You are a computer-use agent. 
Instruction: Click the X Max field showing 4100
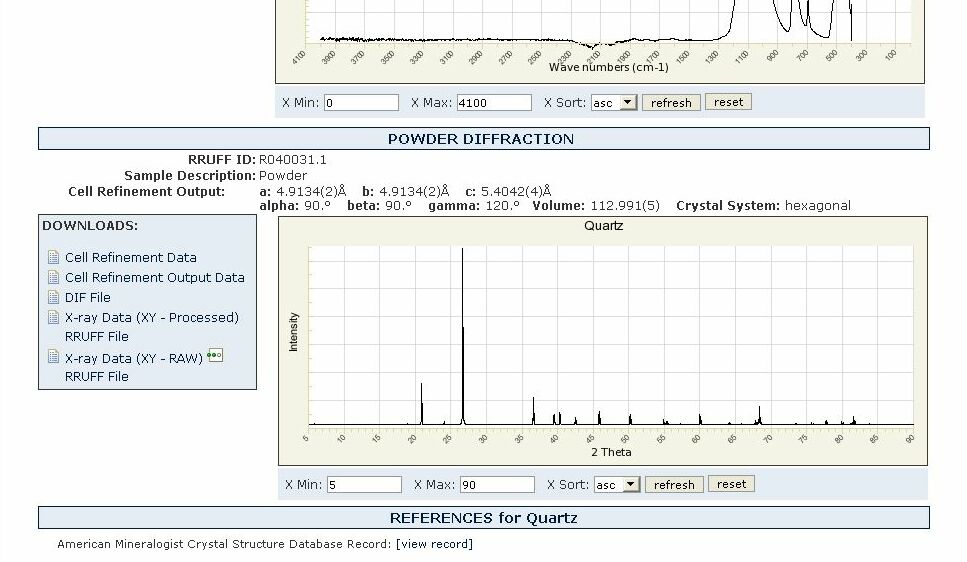(494, 102)
